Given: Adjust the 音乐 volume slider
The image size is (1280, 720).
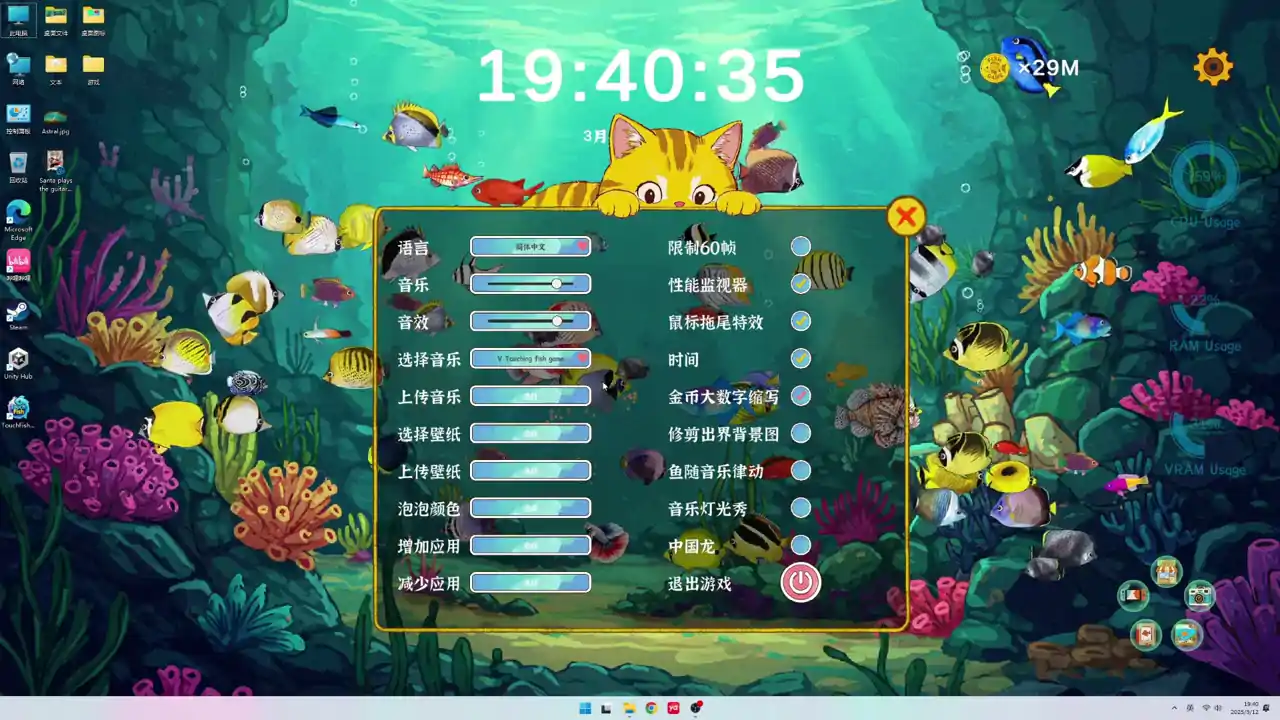Looking at the screenshot, I should point(531,284).
